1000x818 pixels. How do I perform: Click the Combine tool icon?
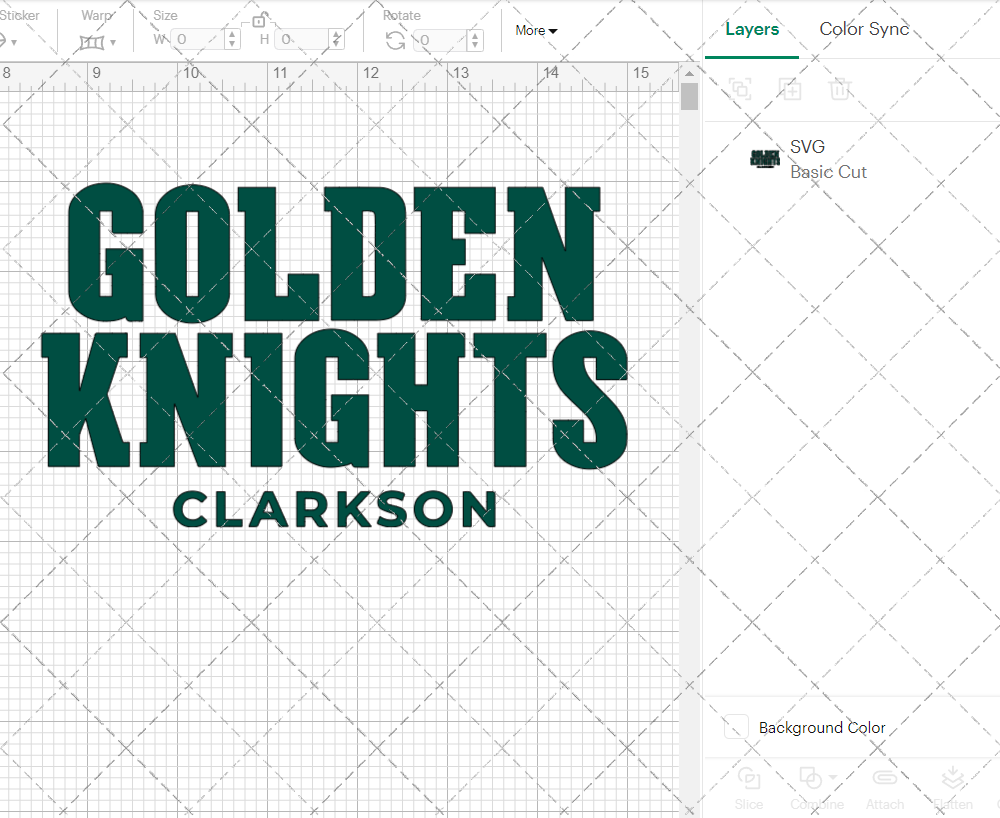click(808, 781)
